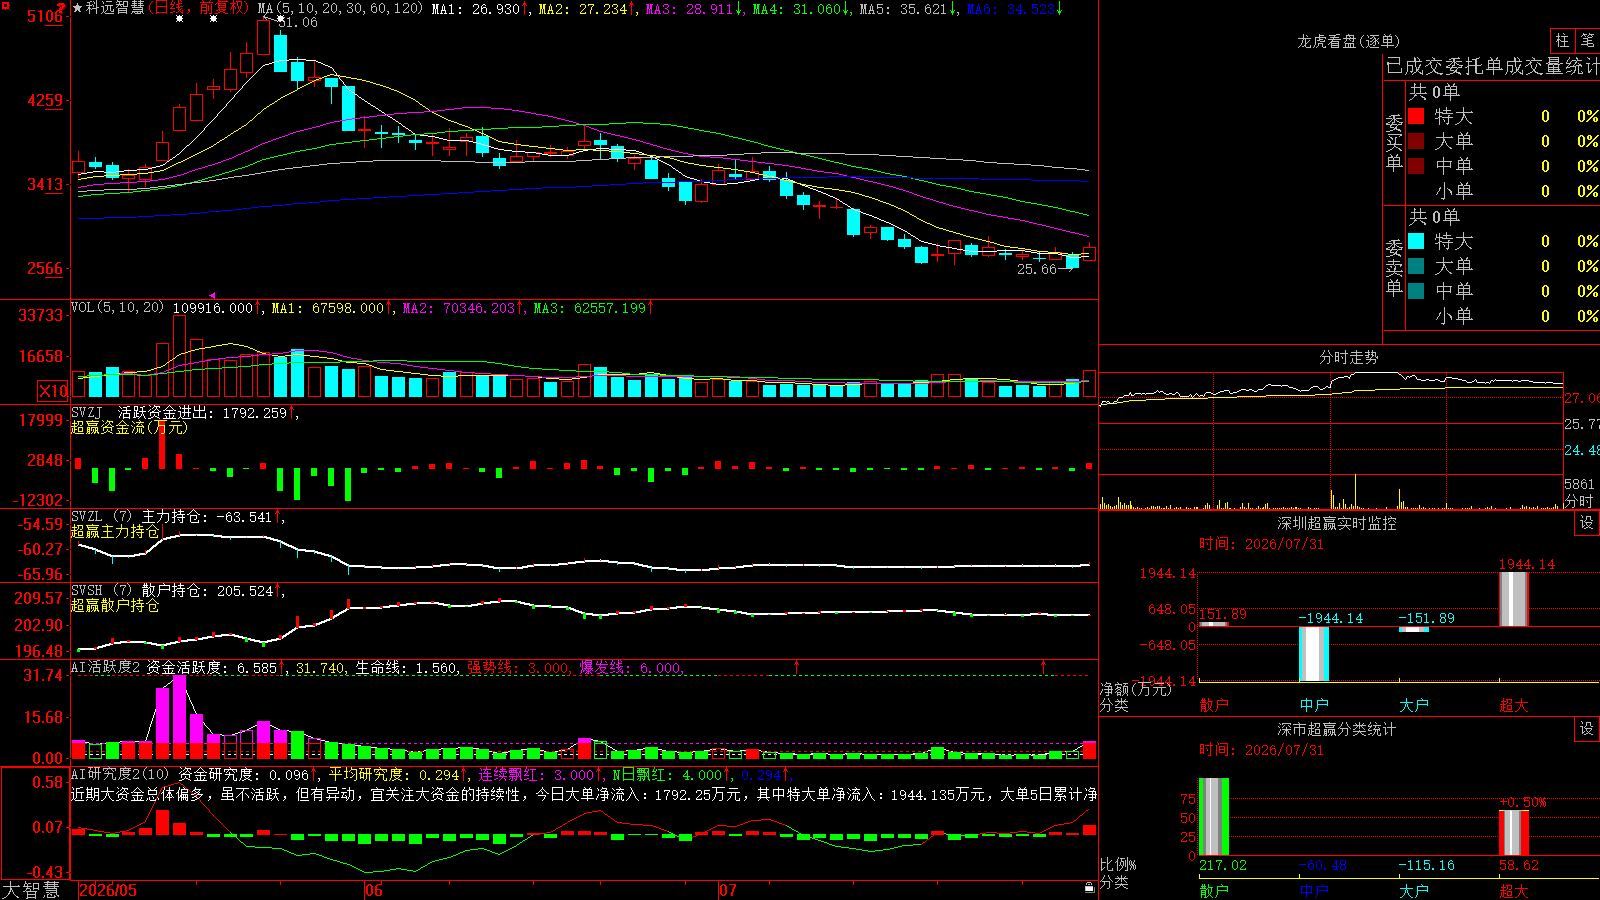Click the 2026/05 date label on the timeline
1600x900 pixels.
108,890
